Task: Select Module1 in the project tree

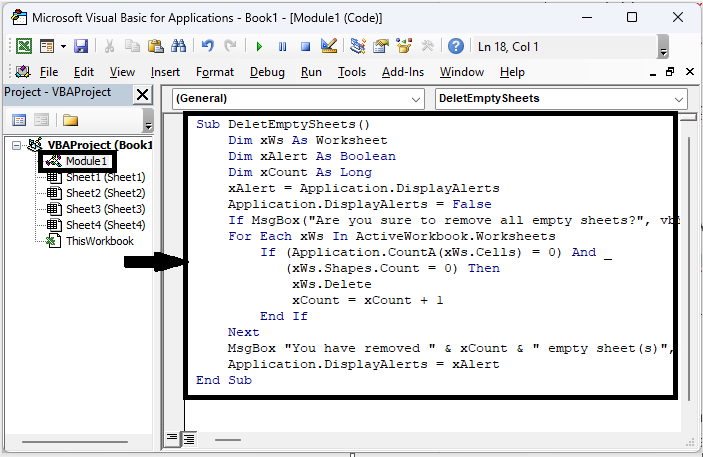Action: click(86, 161)
